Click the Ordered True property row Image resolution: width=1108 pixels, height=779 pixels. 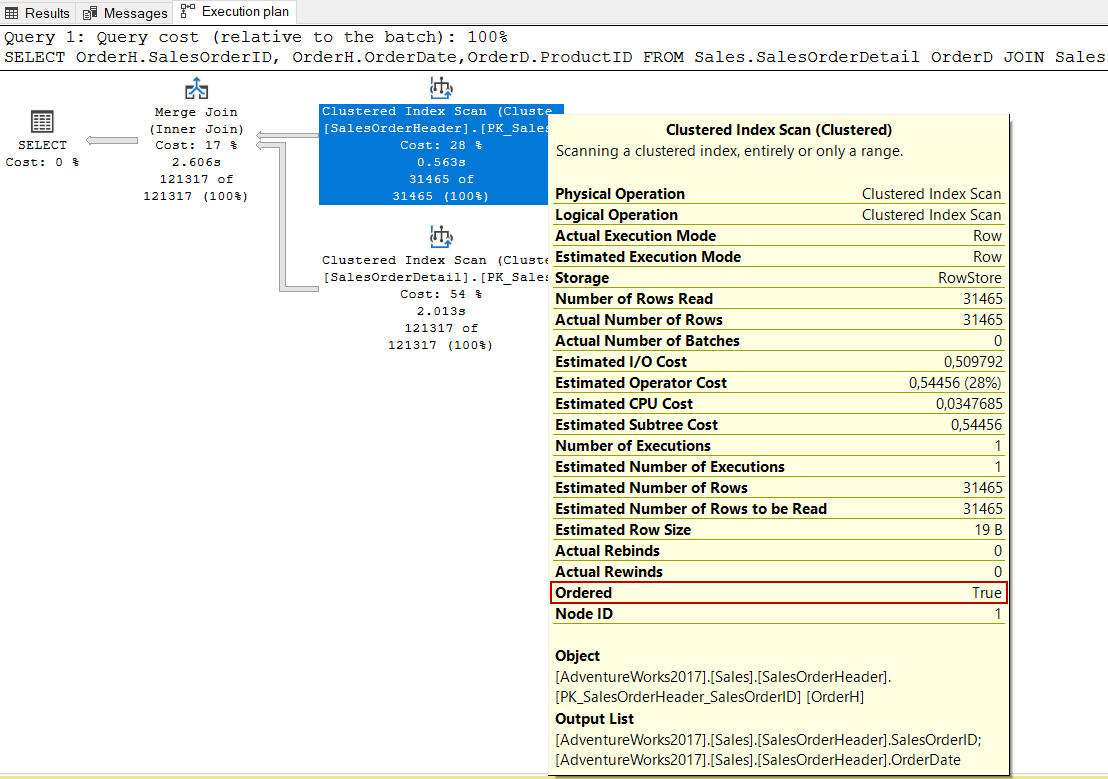coord(778,592)
